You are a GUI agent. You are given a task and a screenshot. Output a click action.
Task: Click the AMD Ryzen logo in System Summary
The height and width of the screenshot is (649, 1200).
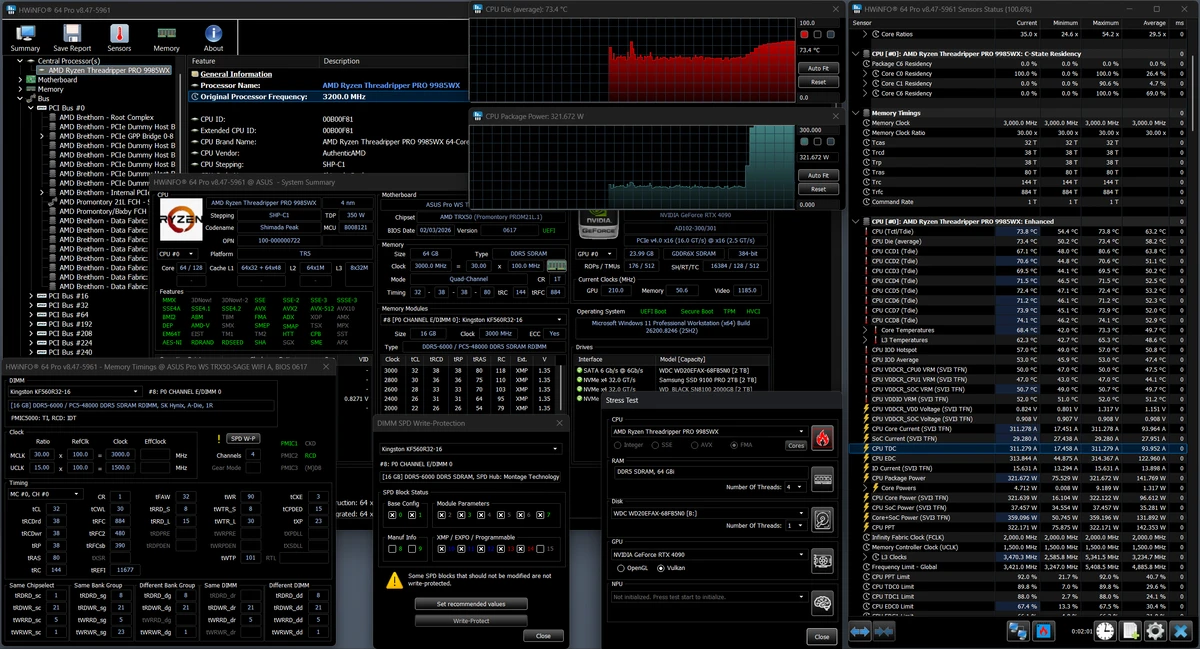pyautogui.click(x=180, y=219)
